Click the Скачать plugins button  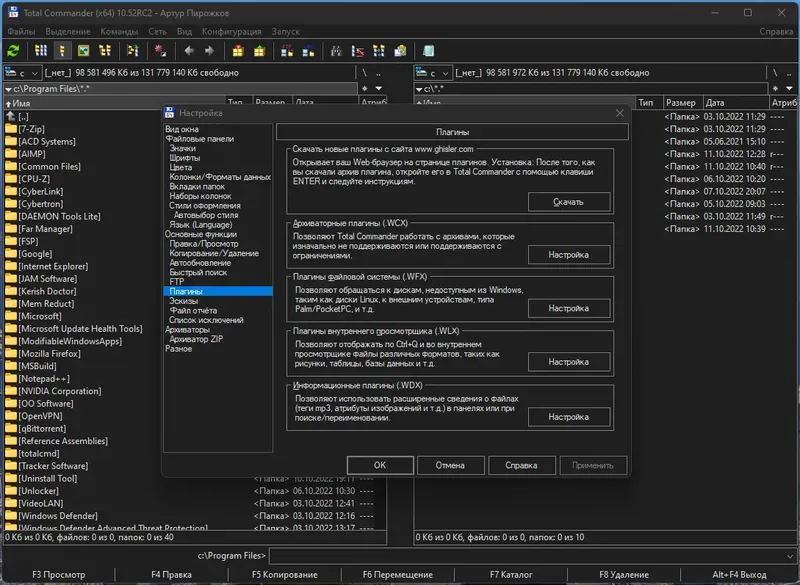pyautogui.click(x=568, y=202)
